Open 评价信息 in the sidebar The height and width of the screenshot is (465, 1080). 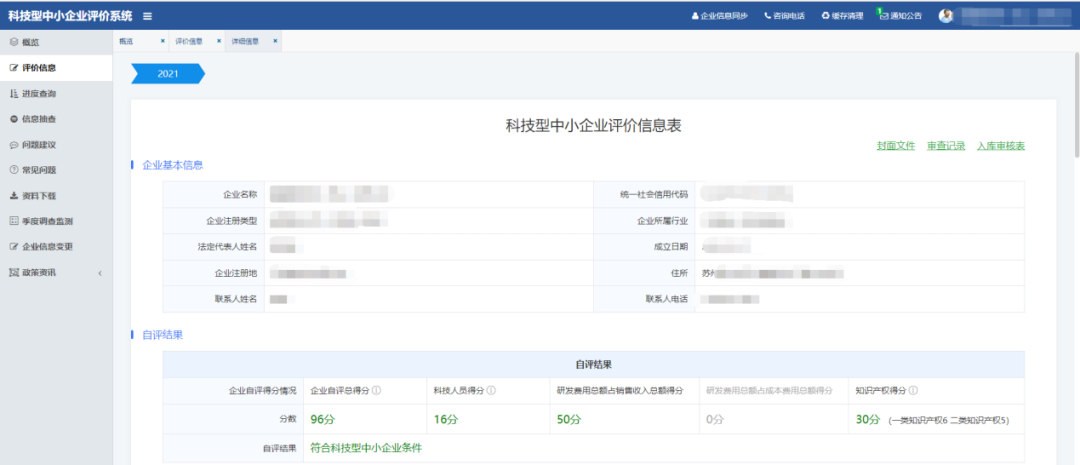[x=56, y=68]
